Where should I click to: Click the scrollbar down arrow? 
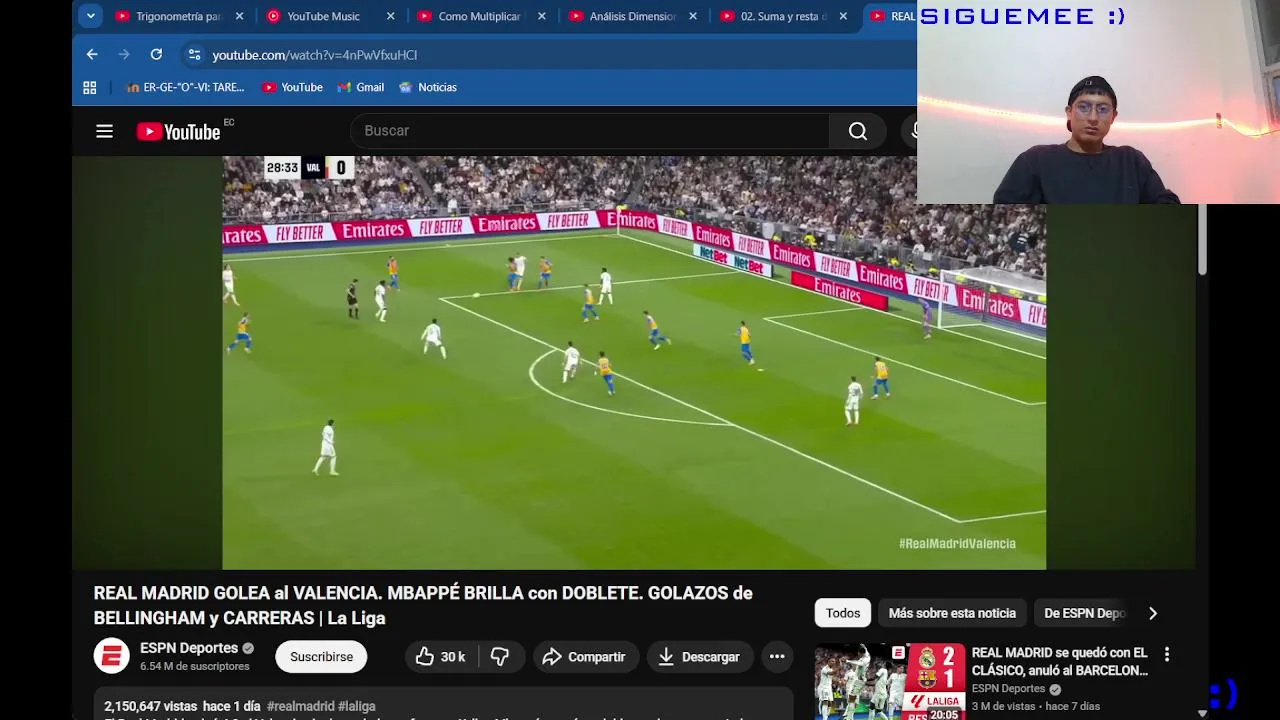click(x=1202, y=713)
